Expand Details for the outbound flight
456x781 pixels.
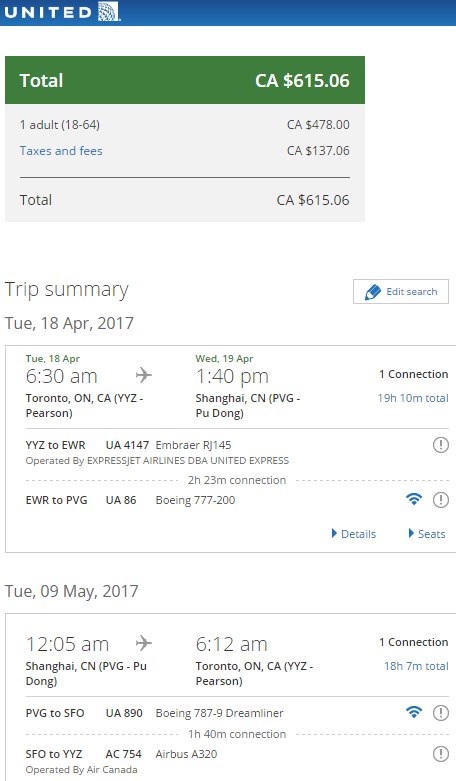click(354, 534)
